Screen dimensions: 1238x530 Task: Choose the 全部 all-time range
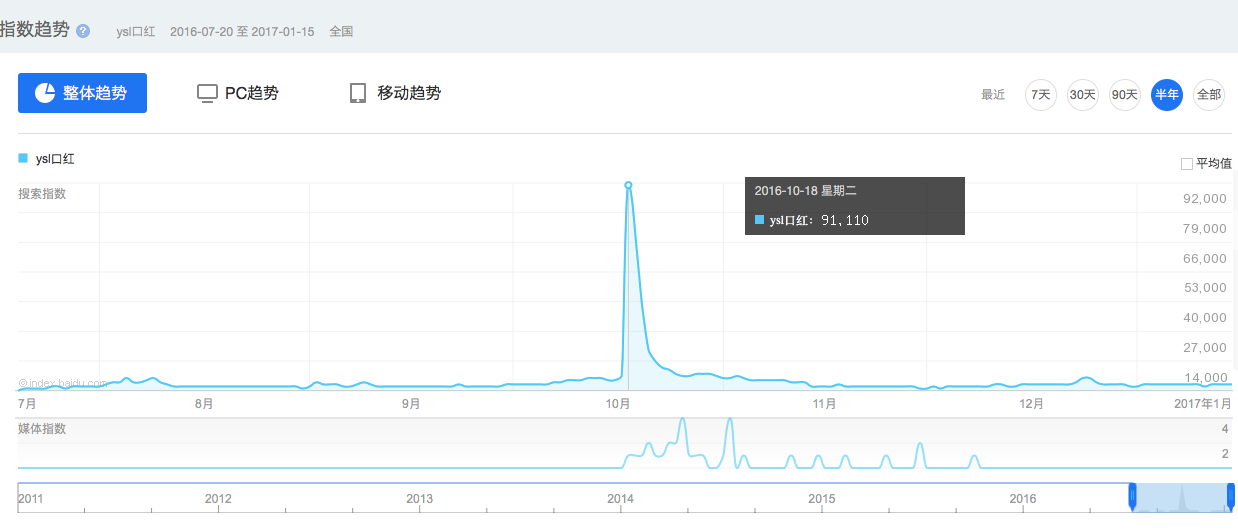click(1209, 95)
